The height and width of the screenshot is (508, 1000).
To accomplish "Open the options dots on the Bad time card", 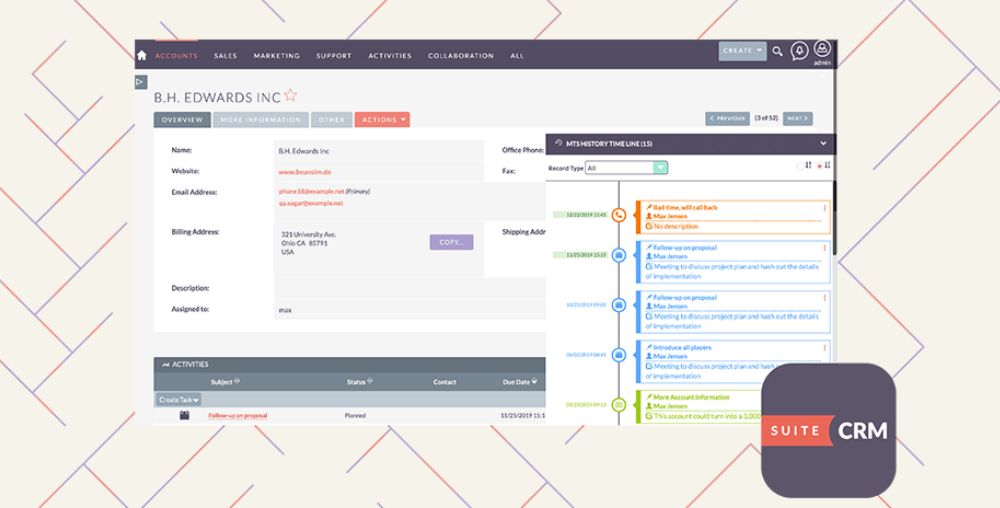I will (x=825, y=208).
